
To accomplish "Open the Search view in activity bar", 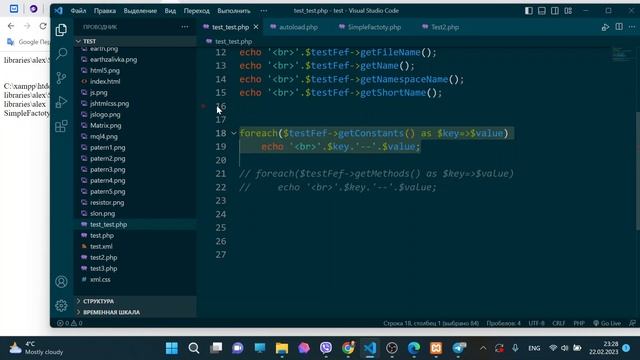I will 61,53.
